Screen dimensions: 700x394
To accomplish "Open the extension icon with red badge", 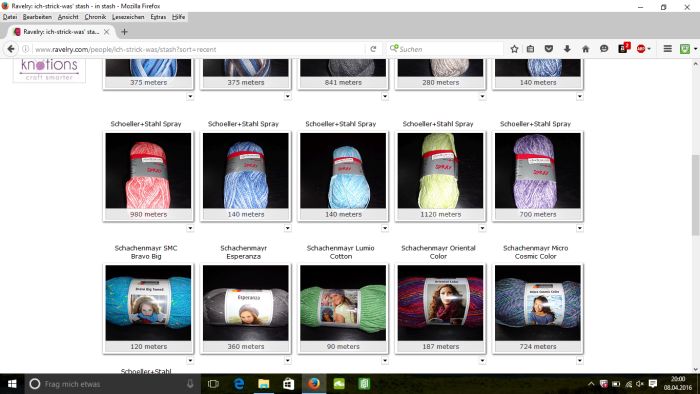I will [x=623, y=48].
